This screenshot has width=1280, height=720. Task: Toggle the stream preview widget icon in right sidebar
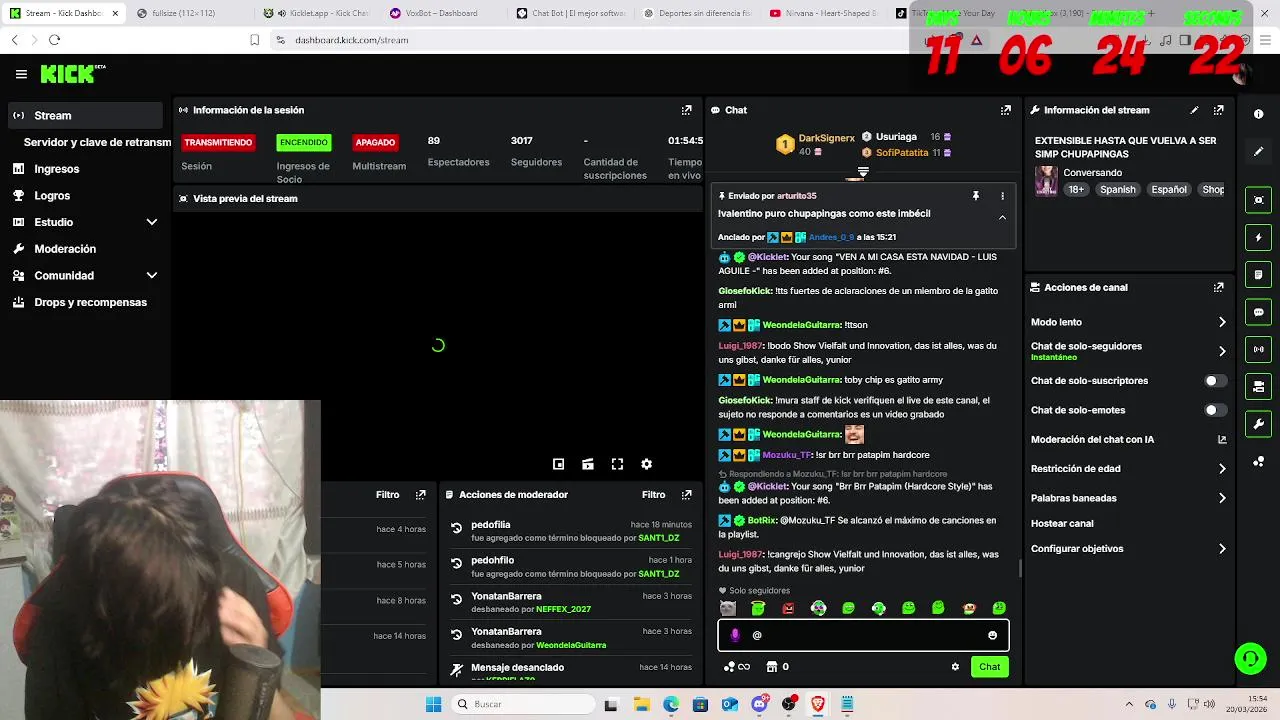click(x=1258, y=200)
